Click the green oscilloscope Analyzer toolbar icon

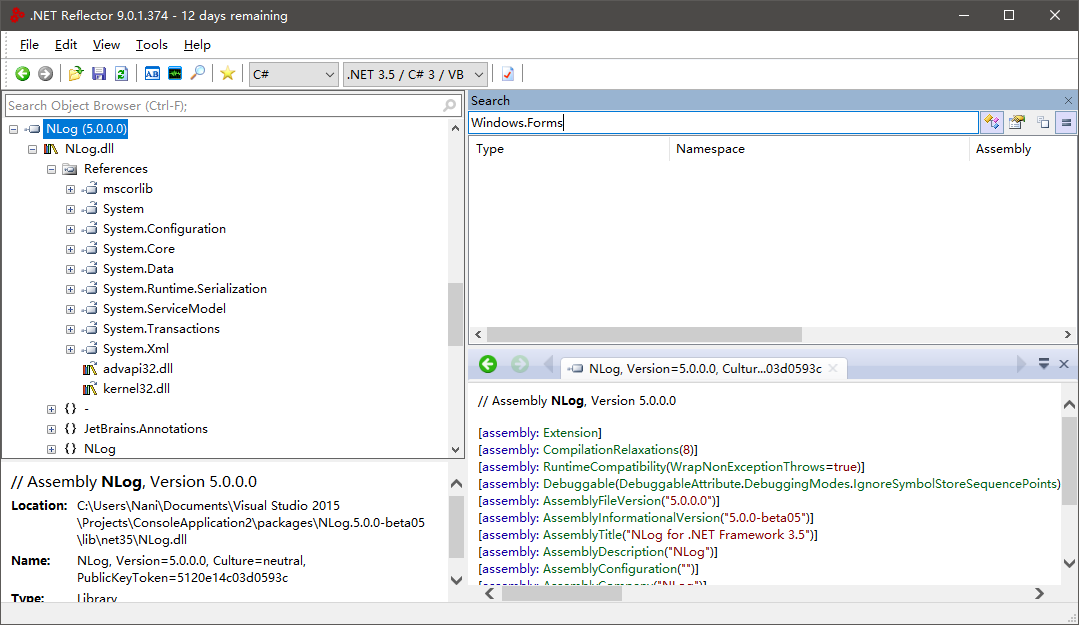click(x=175, y=74)
